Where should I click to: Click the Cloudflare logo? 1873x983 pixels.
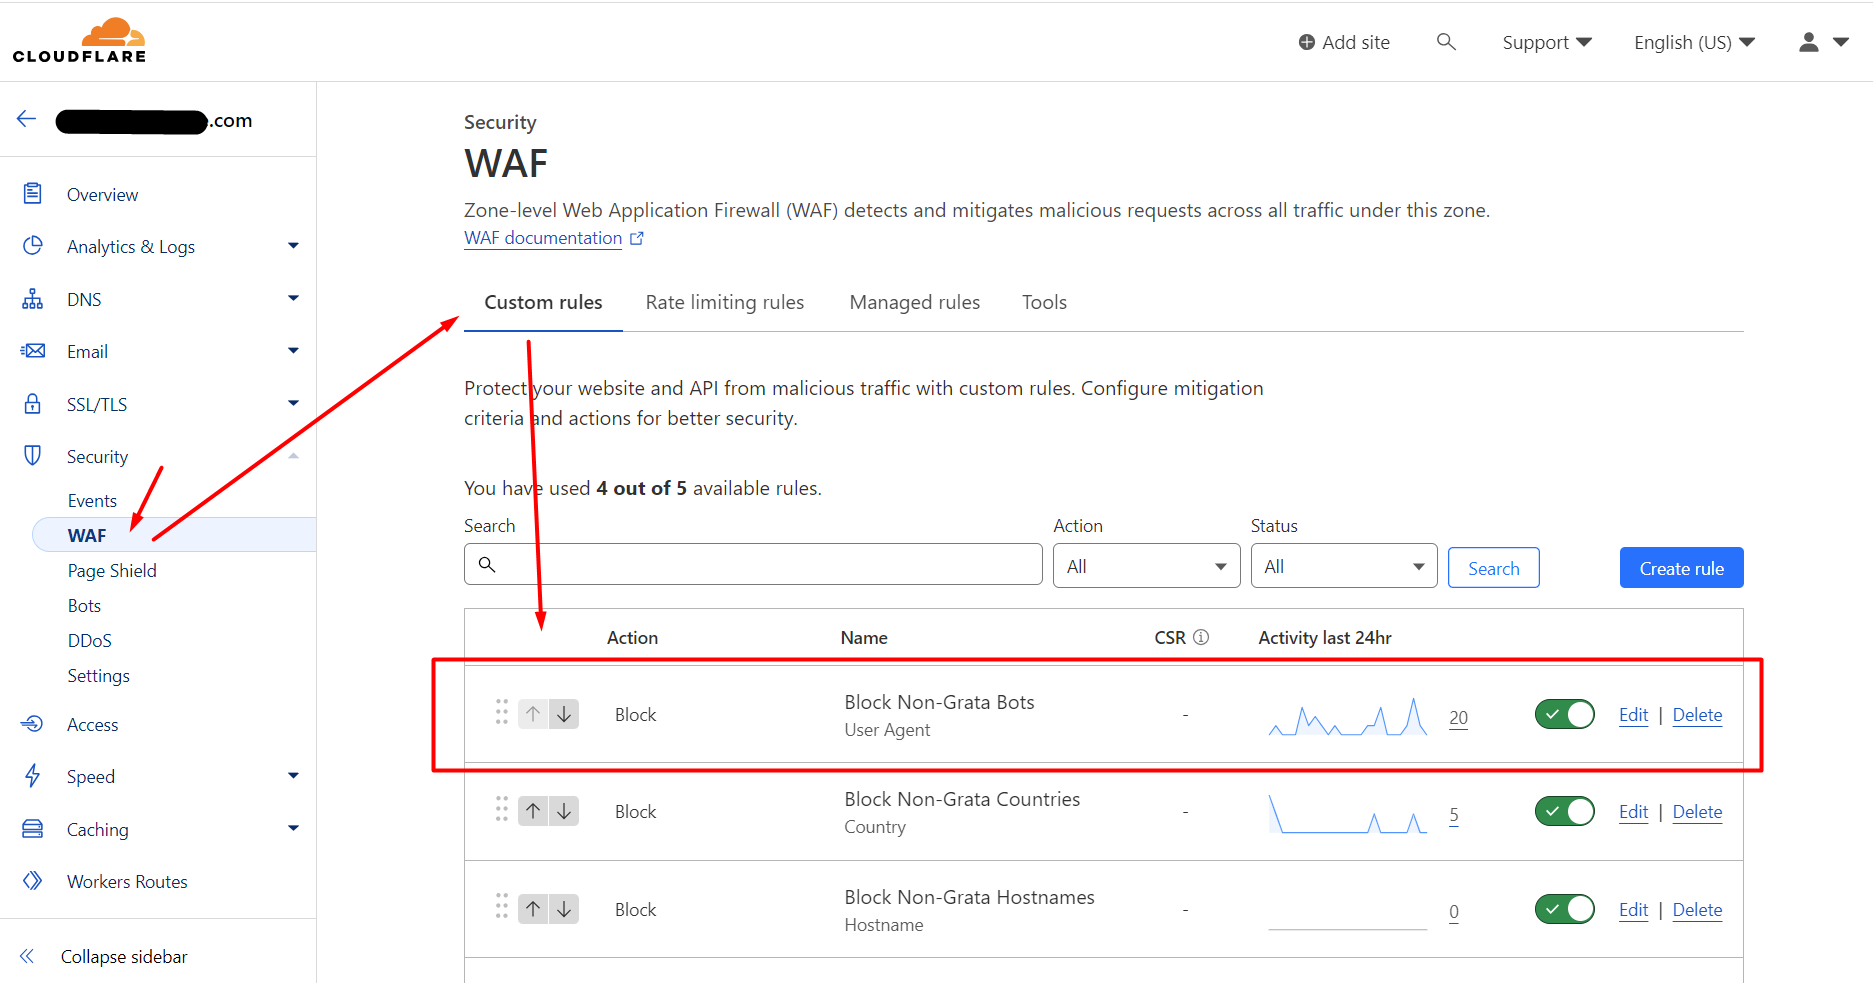coord(79,40)
